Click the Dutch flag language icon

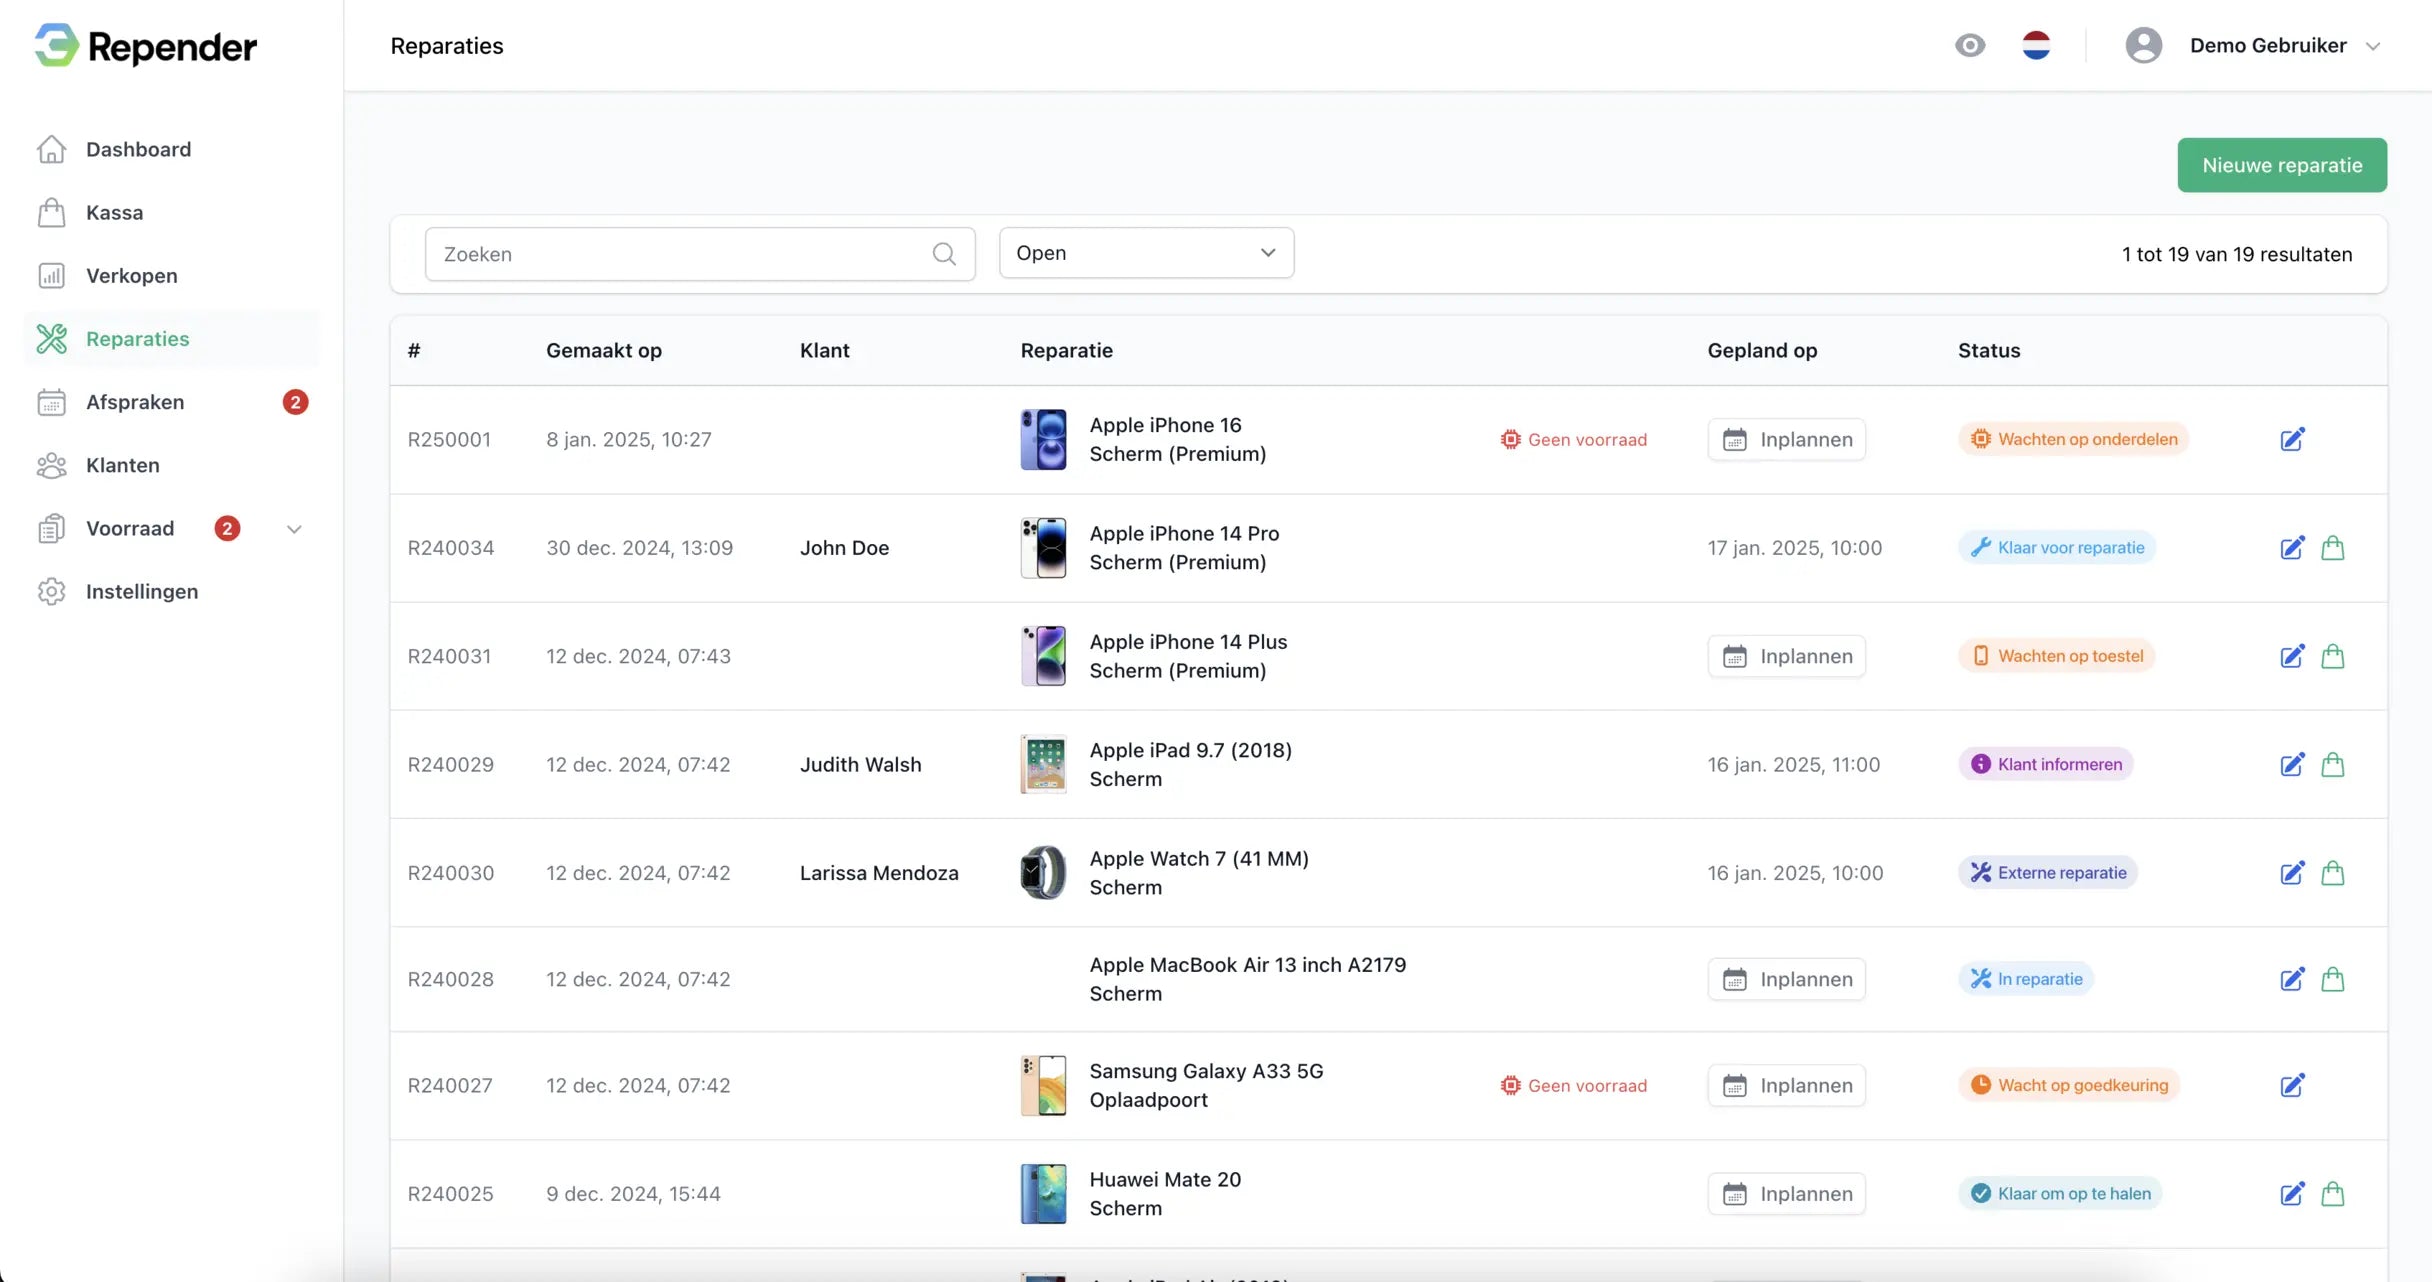[2035, 45]
